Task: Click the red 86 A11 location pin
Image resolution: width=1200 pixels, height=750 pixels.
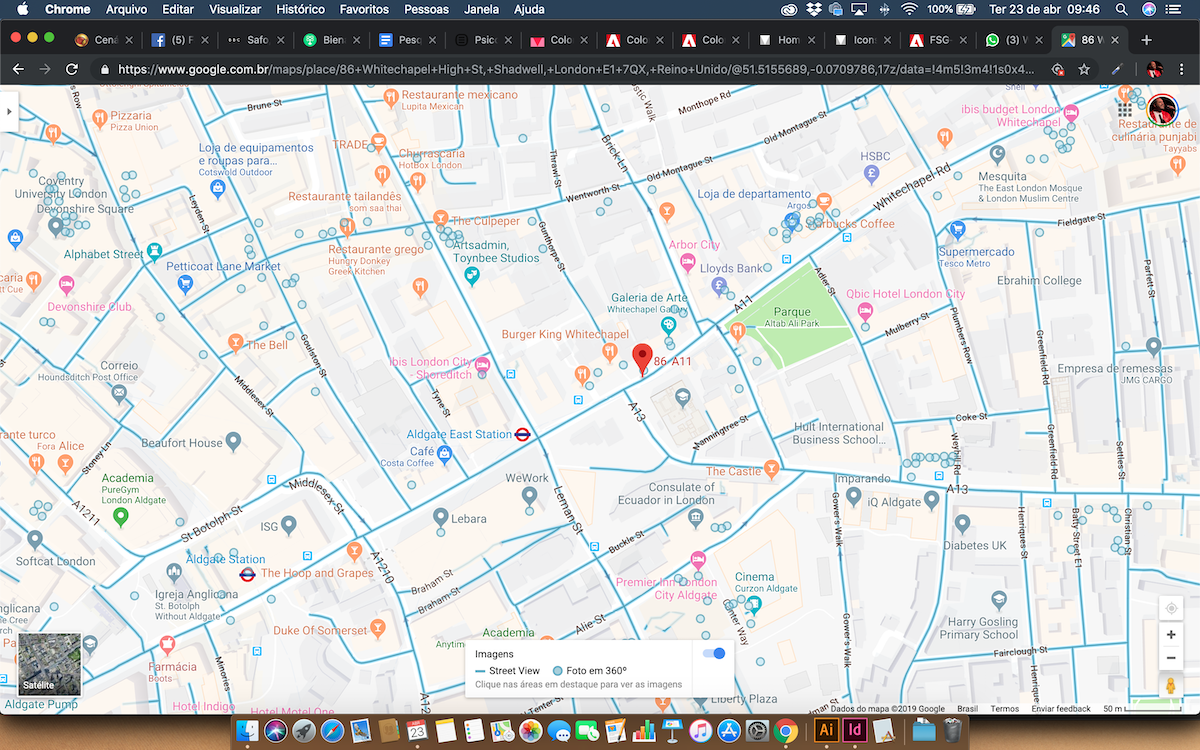Action: pos(642,358)
